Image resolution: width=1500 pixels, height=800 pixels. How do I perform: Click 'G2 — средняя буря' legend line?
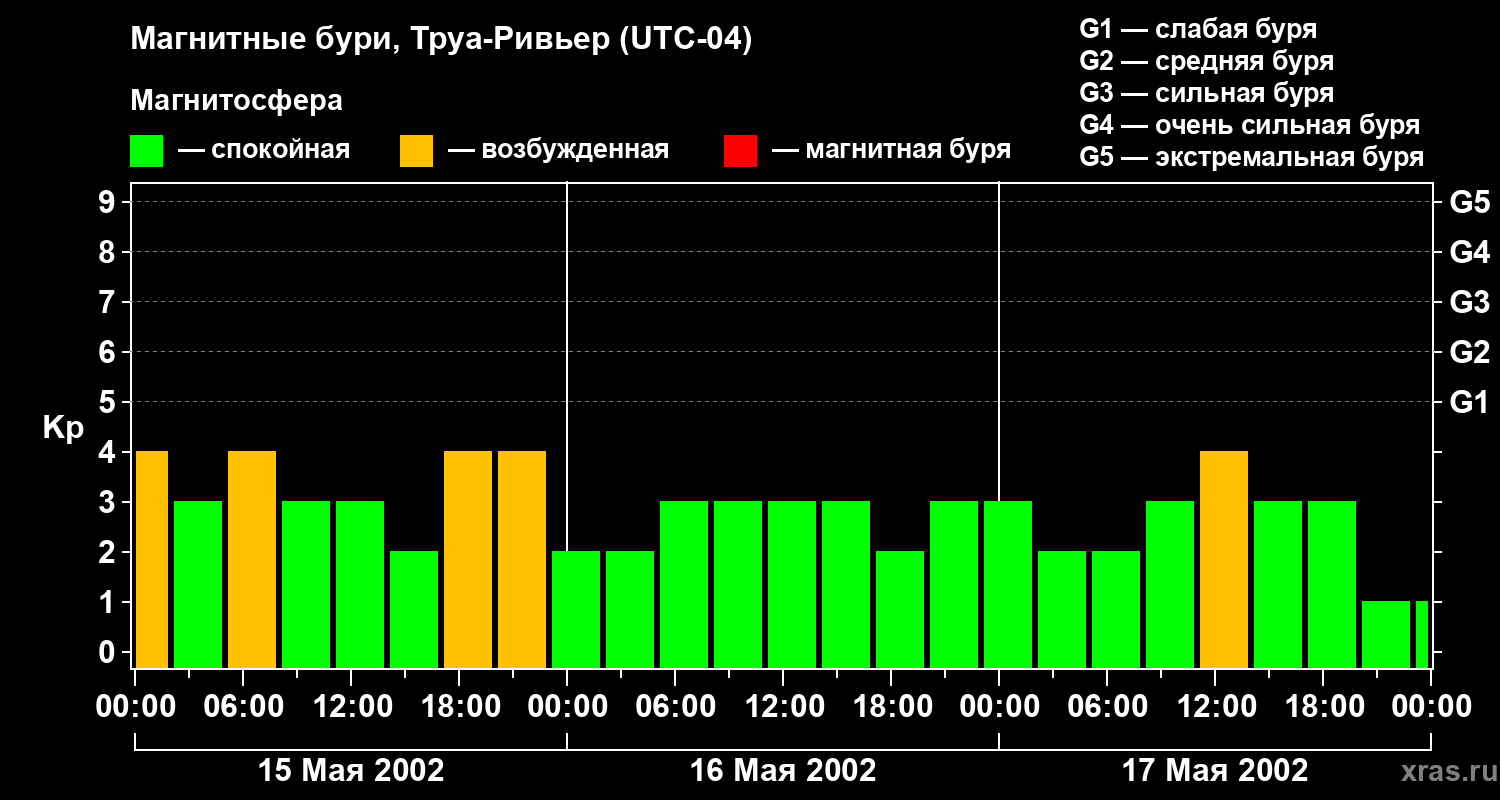pos(1206,61)
